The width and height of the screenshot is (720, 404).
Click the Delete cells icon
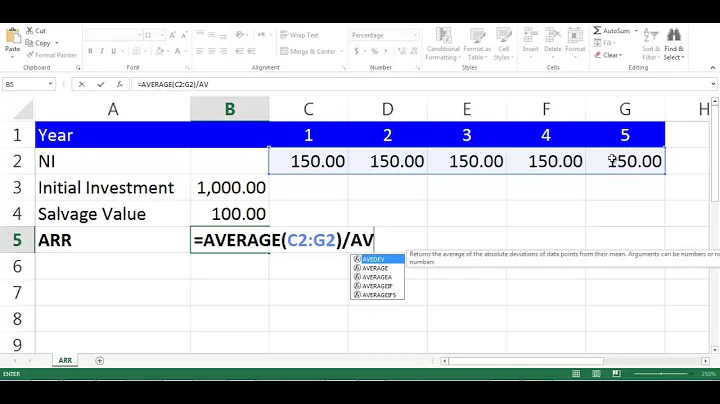(553, 35)
